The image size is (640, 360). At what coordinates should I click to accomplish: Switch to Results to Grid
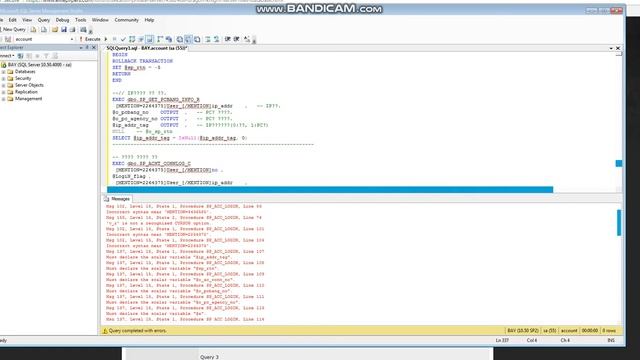[x=188, y=39]
